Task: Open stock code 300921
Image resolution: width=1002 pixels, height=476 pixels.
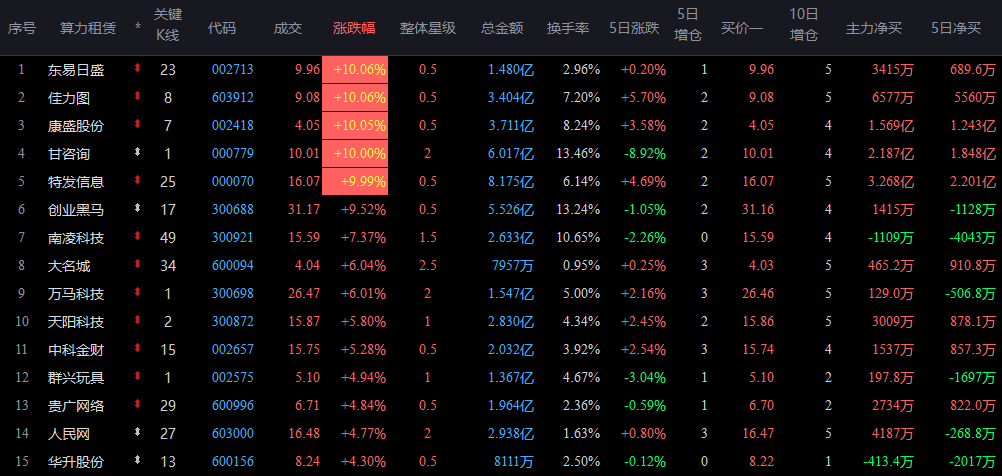Action: point(233,238)
